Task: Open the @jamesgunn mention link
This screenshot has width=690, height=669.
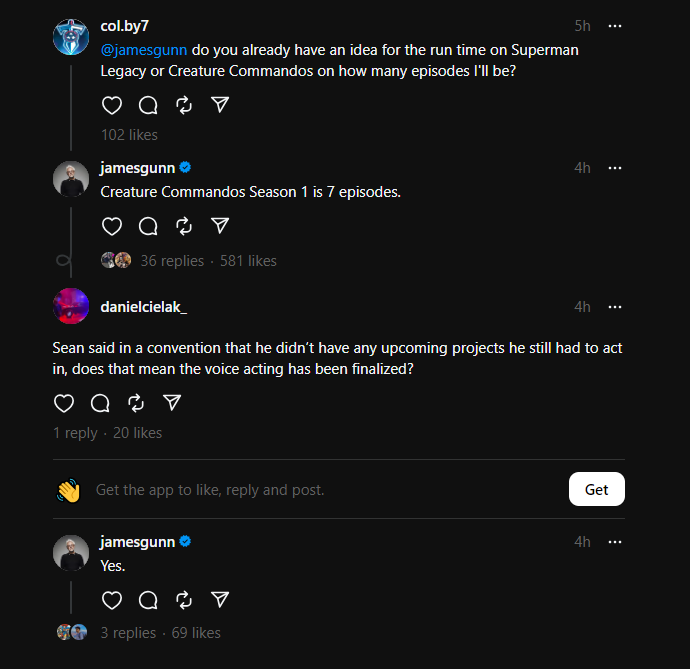Action: coord(144,49)
